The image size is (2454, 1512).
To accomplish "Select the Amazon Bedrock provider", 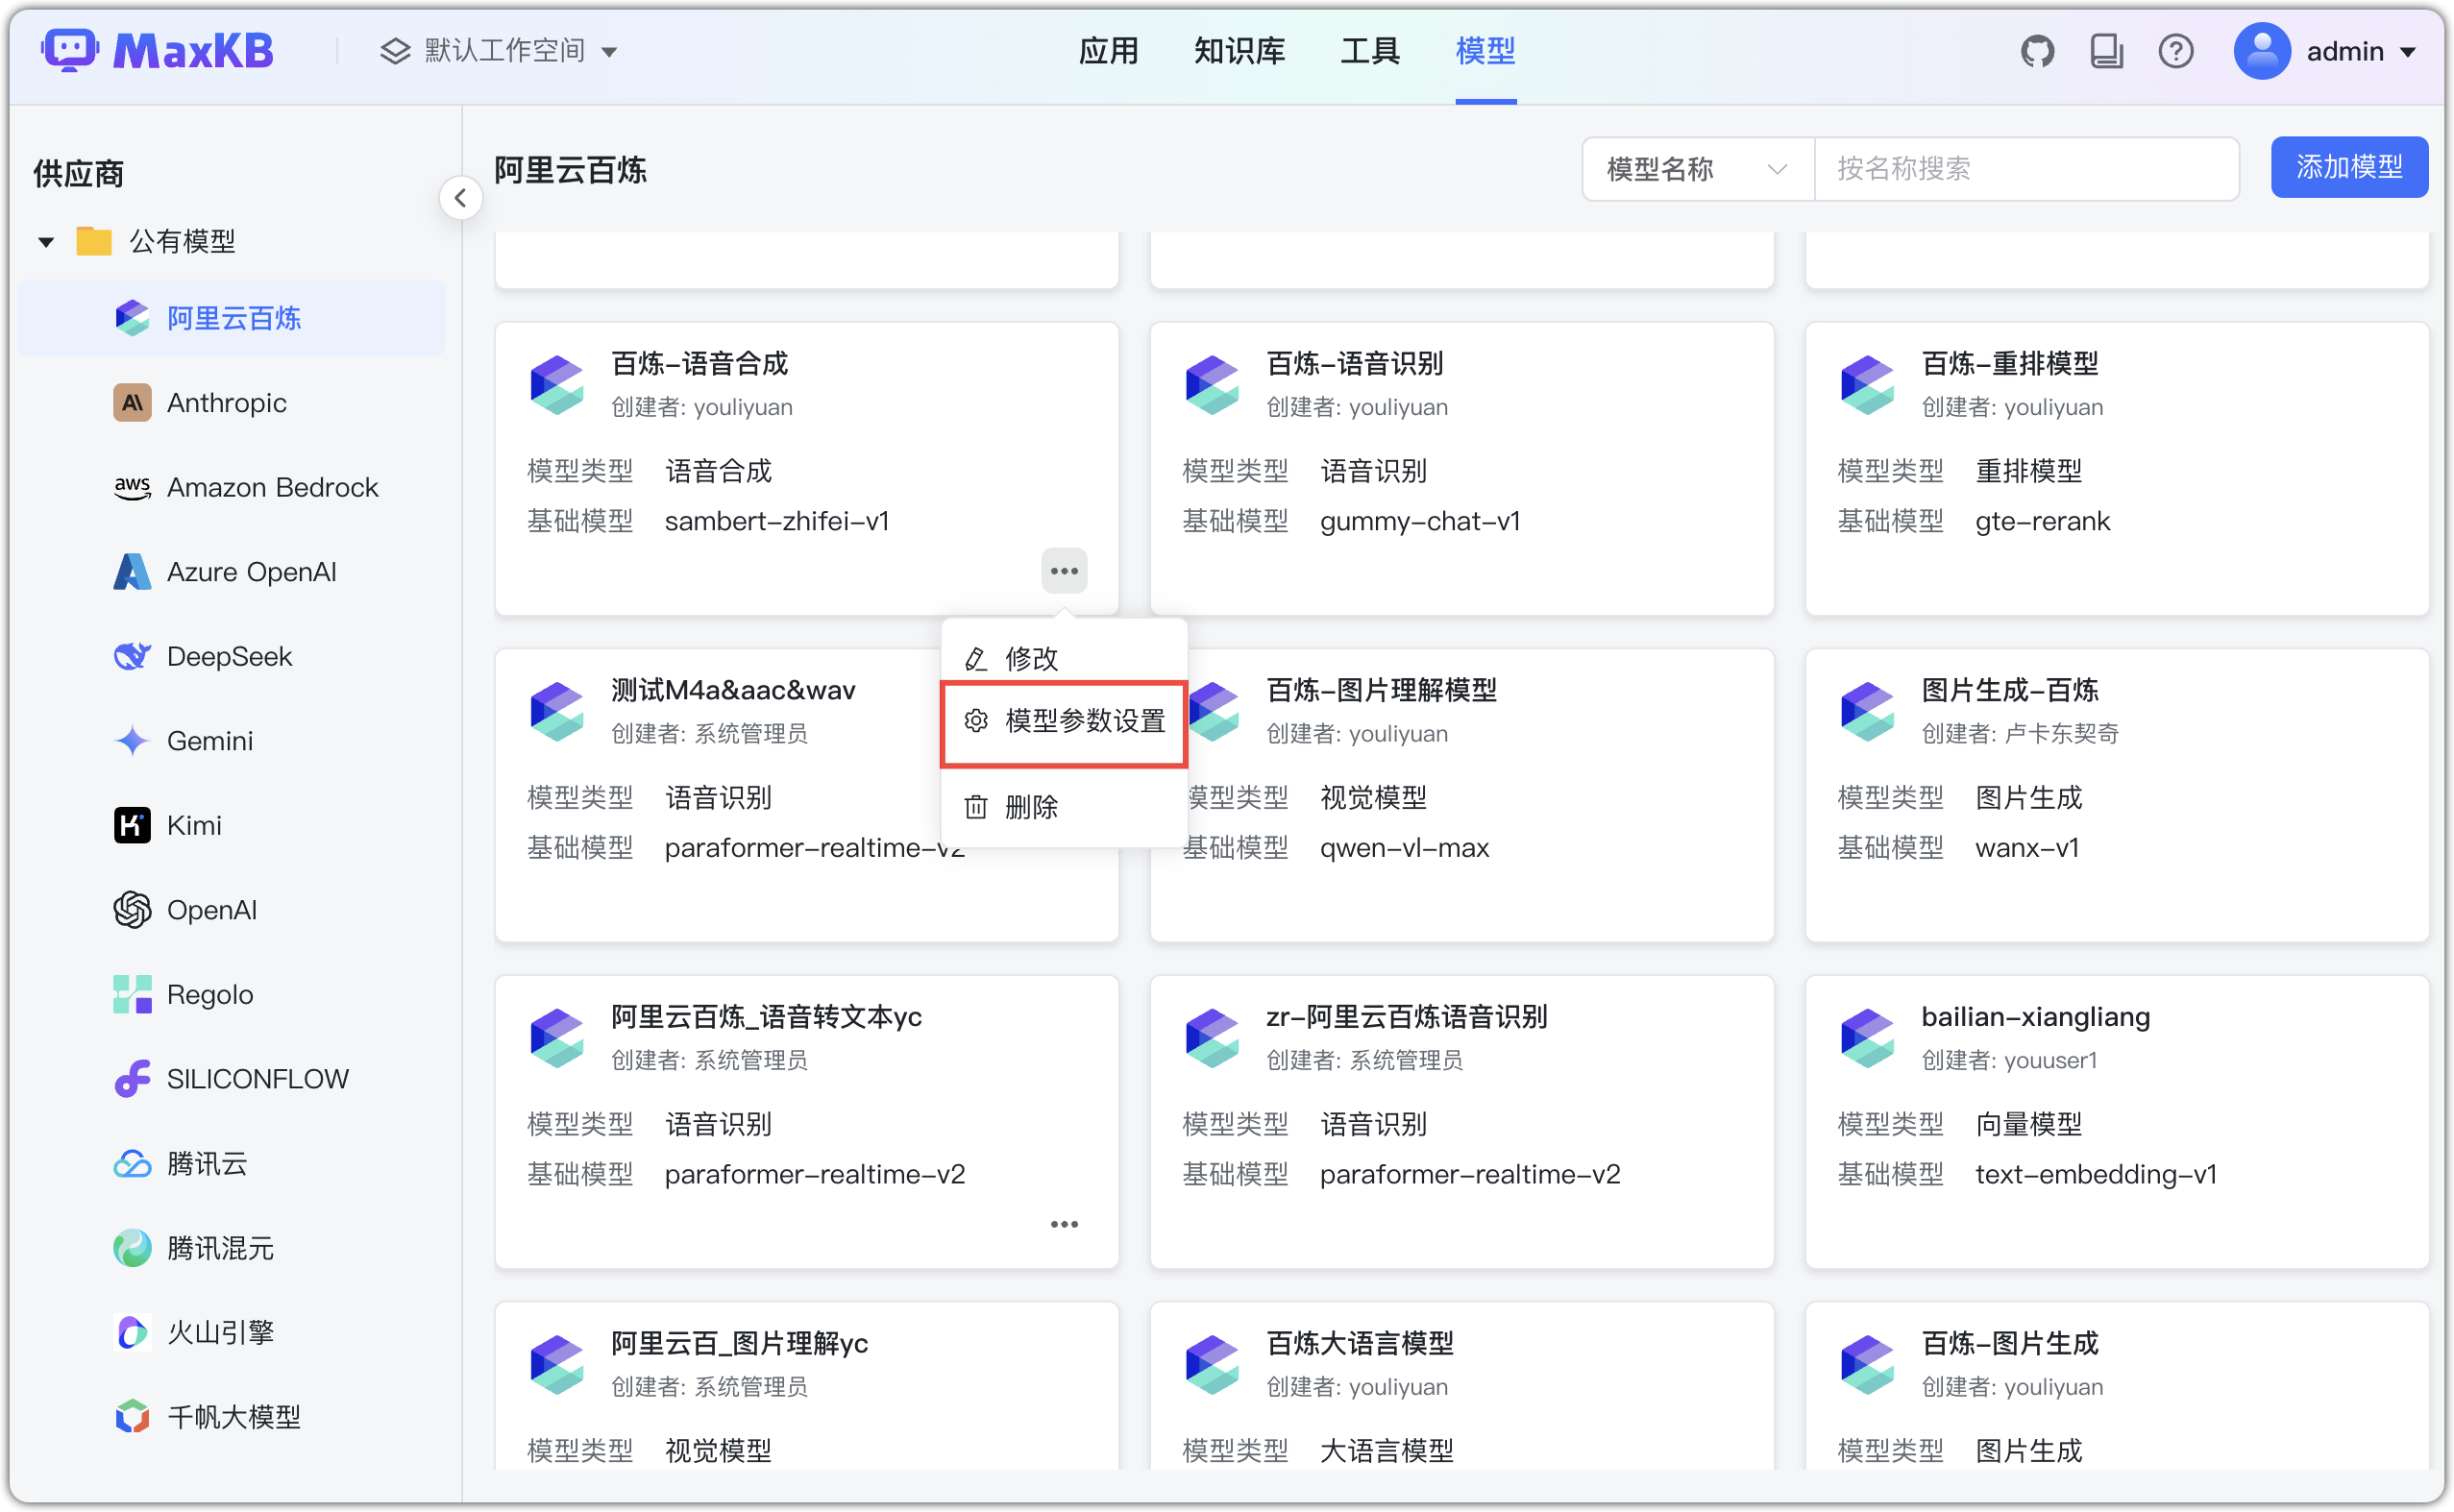I will 231,487.
